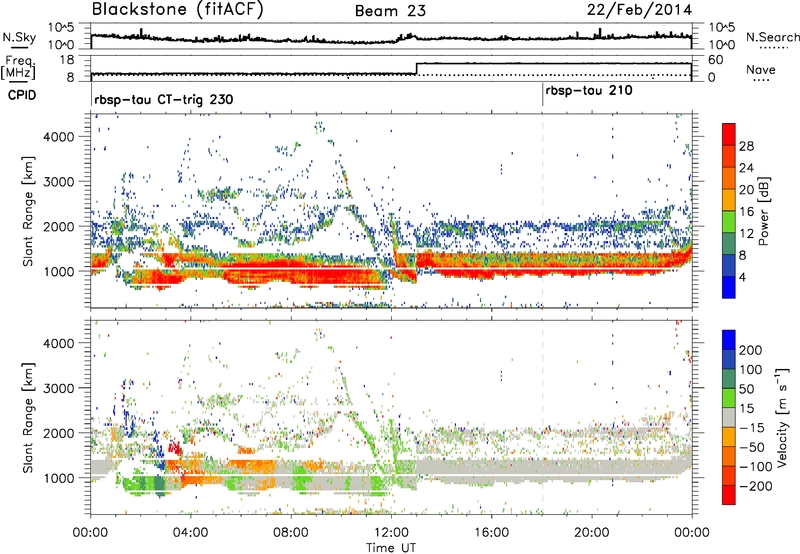Click the 3000 tick on velocity panel
Viewport: 800px width, 554px height.
coord(58,388)
